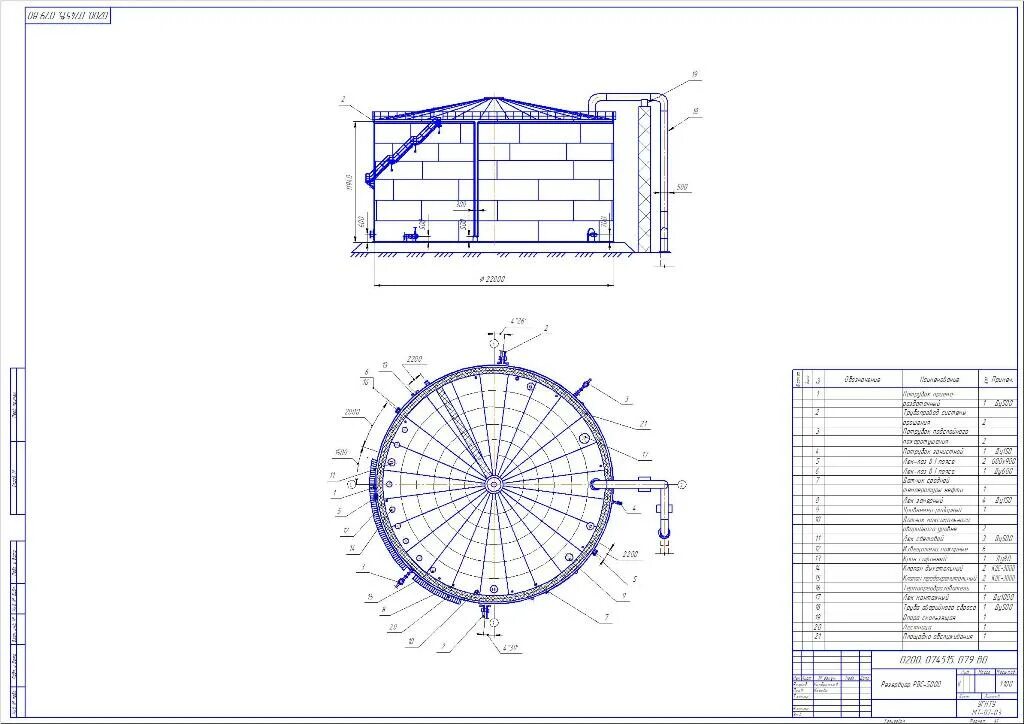This screenshot has width=1024, height=724.
Task: Click the 'Примеч.' column header
Action: point(1003,379)
